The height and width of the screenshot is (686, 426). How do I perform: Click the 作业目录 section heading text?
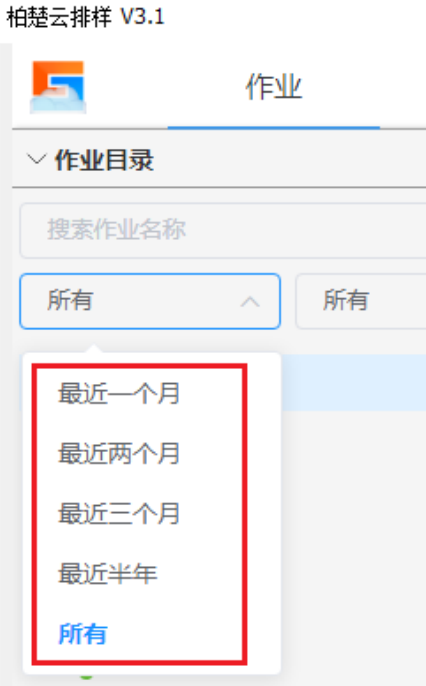point(104,160)
